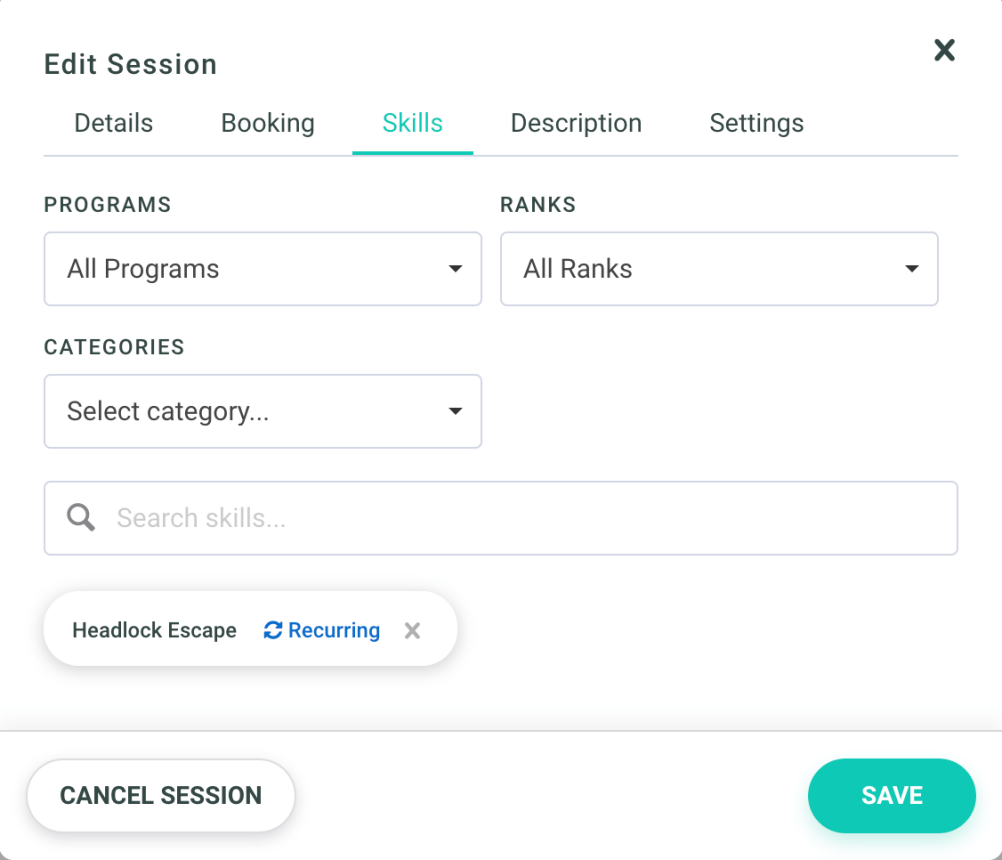1002x860 pixels.
Task: Open the Description tab
Action: point(576,122)
